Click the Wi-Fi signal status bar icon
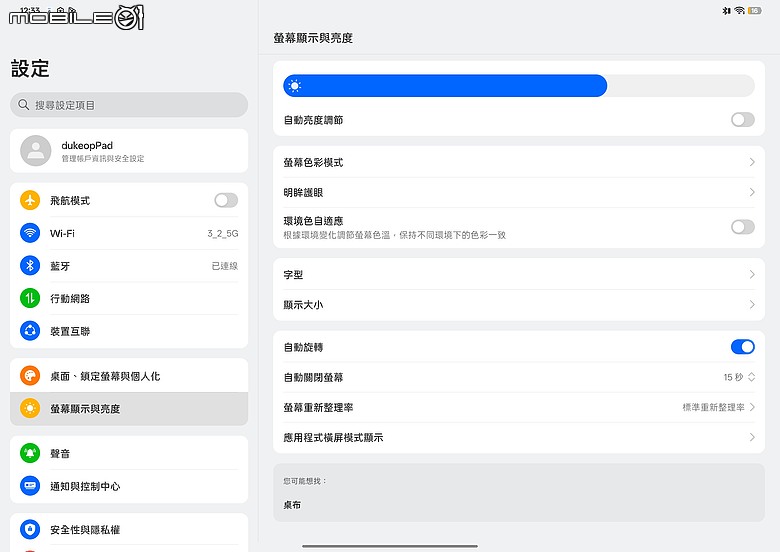This screenshot has width=780, height=552. click(x=740, y=10)
